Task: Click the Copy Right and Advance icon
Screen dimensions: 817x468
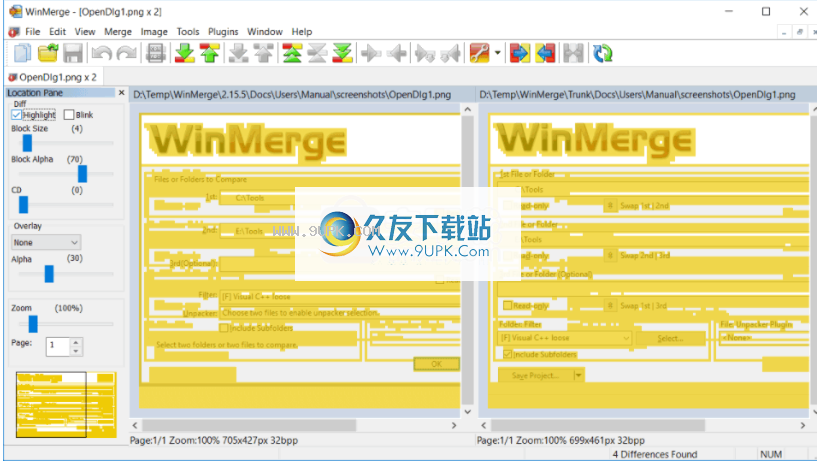Action: point(425,53)
